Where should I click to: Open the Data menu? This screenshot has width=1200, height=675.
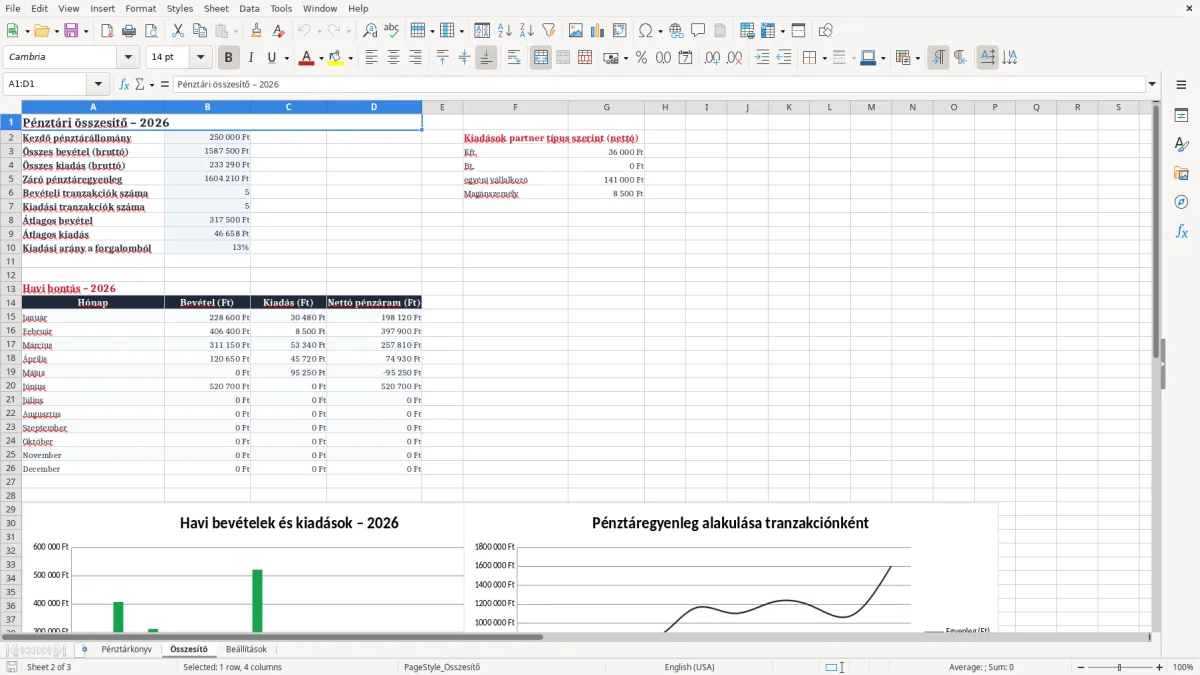[249, 8]
